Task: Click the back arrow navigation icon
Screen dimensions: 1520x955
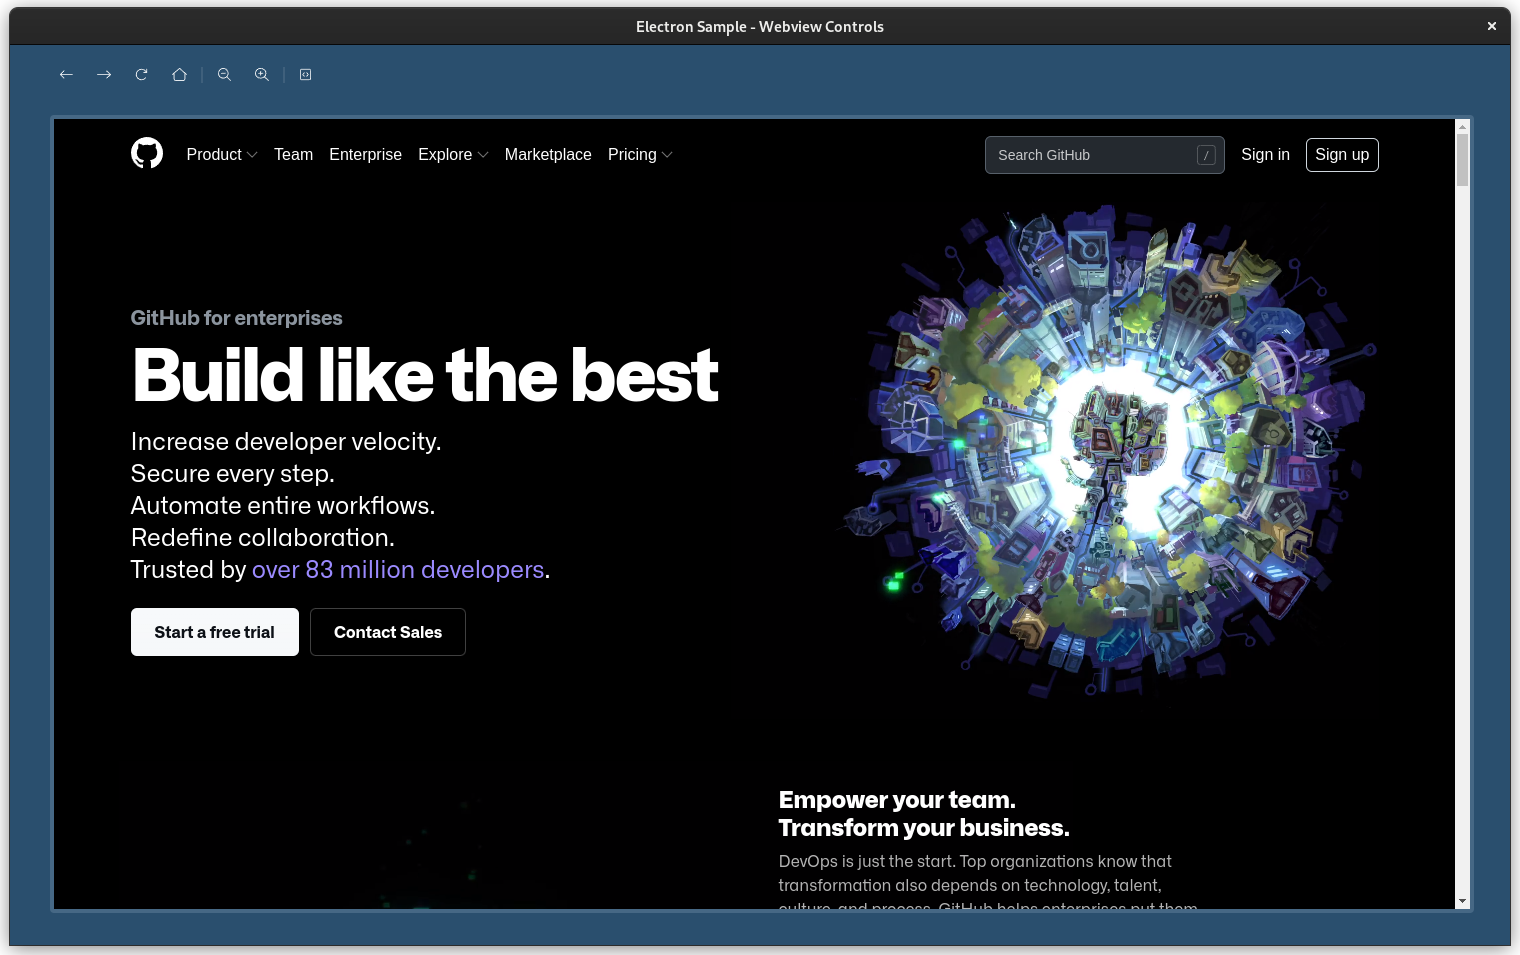Action: (66, 75)
